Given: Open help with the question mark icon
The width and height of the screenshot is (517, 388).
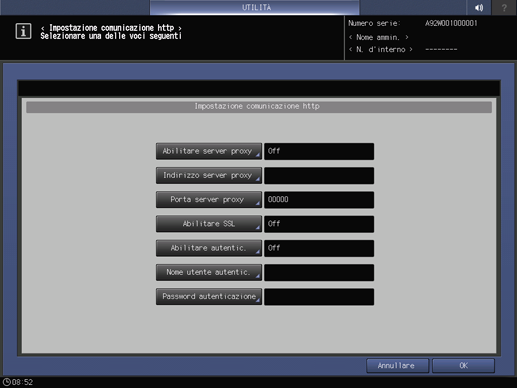Looking at the screenshot, I should tap(504, 7).
